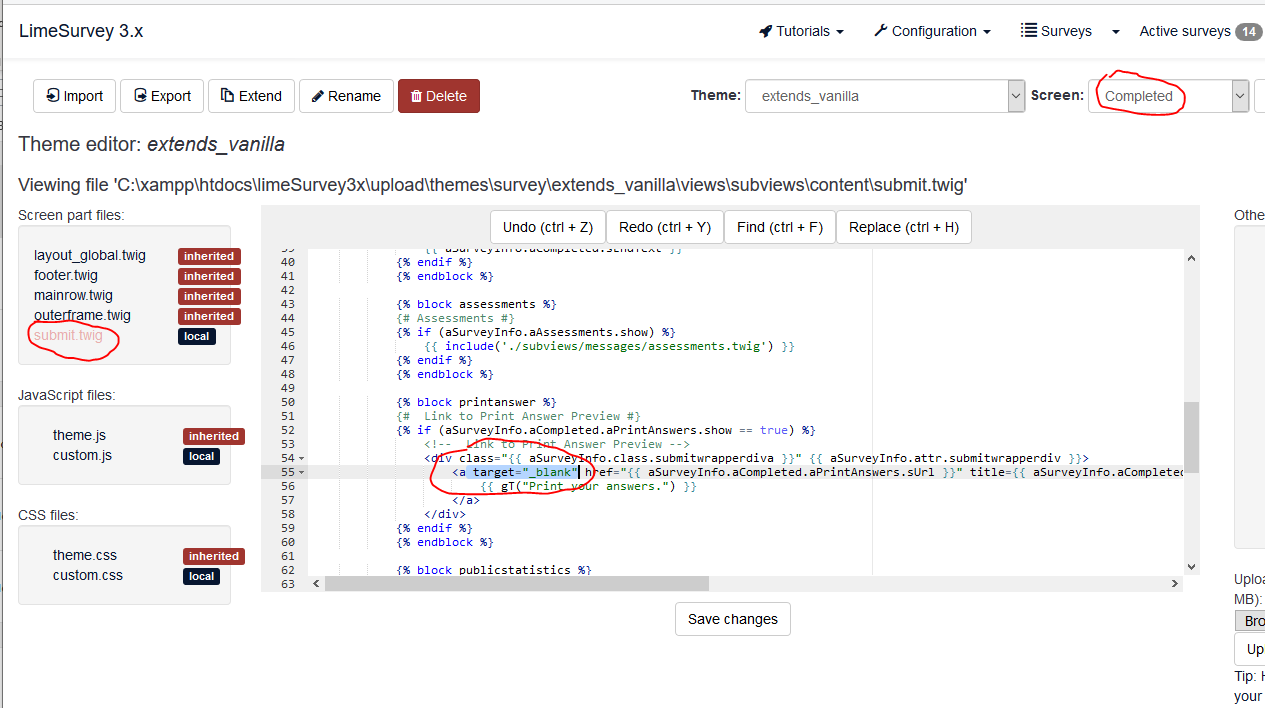Image resolution: width=1265 pixels, height=708 pixels.
Task: Collapse code fold arrow on line 55
Action: pyautogui.click(x=302, y=472)
